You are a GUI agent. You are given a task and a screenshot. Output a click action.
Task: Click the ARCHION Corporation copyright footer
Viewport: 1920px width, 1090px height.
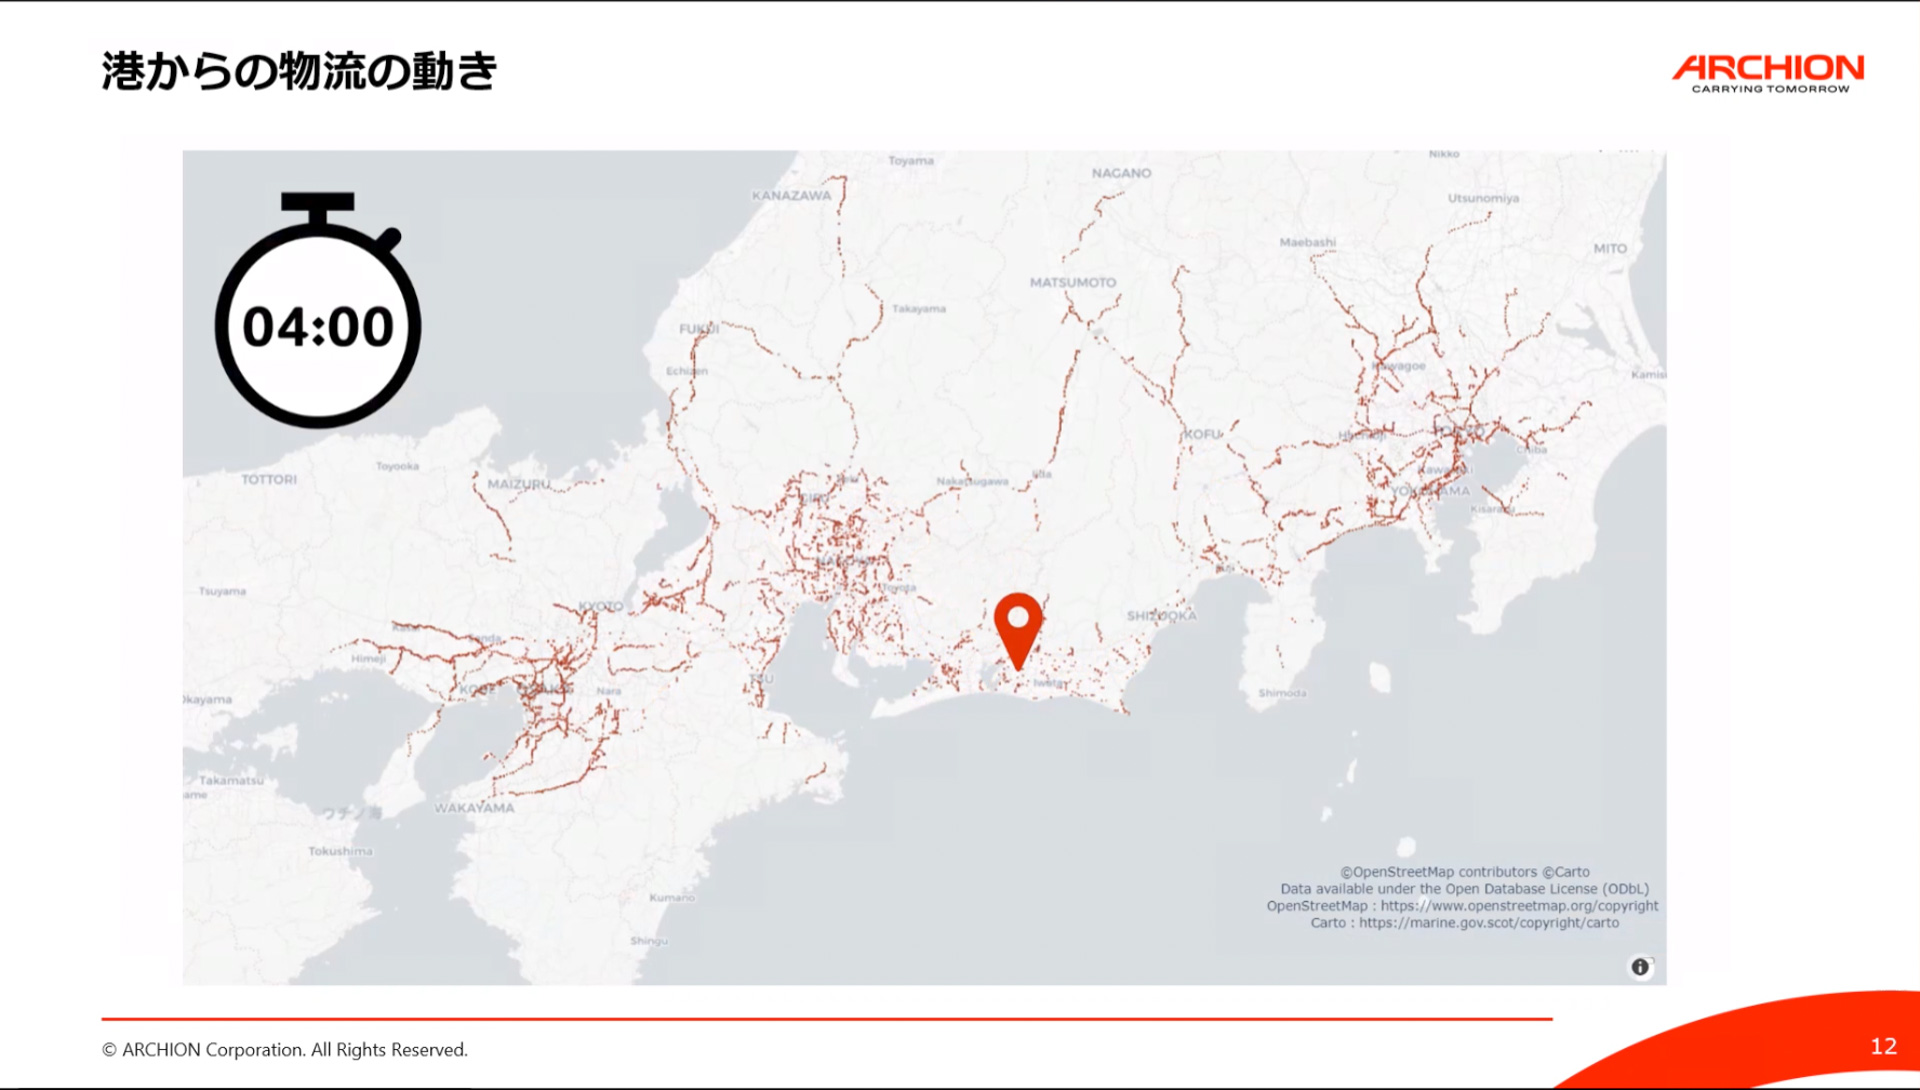[285, 1050]
